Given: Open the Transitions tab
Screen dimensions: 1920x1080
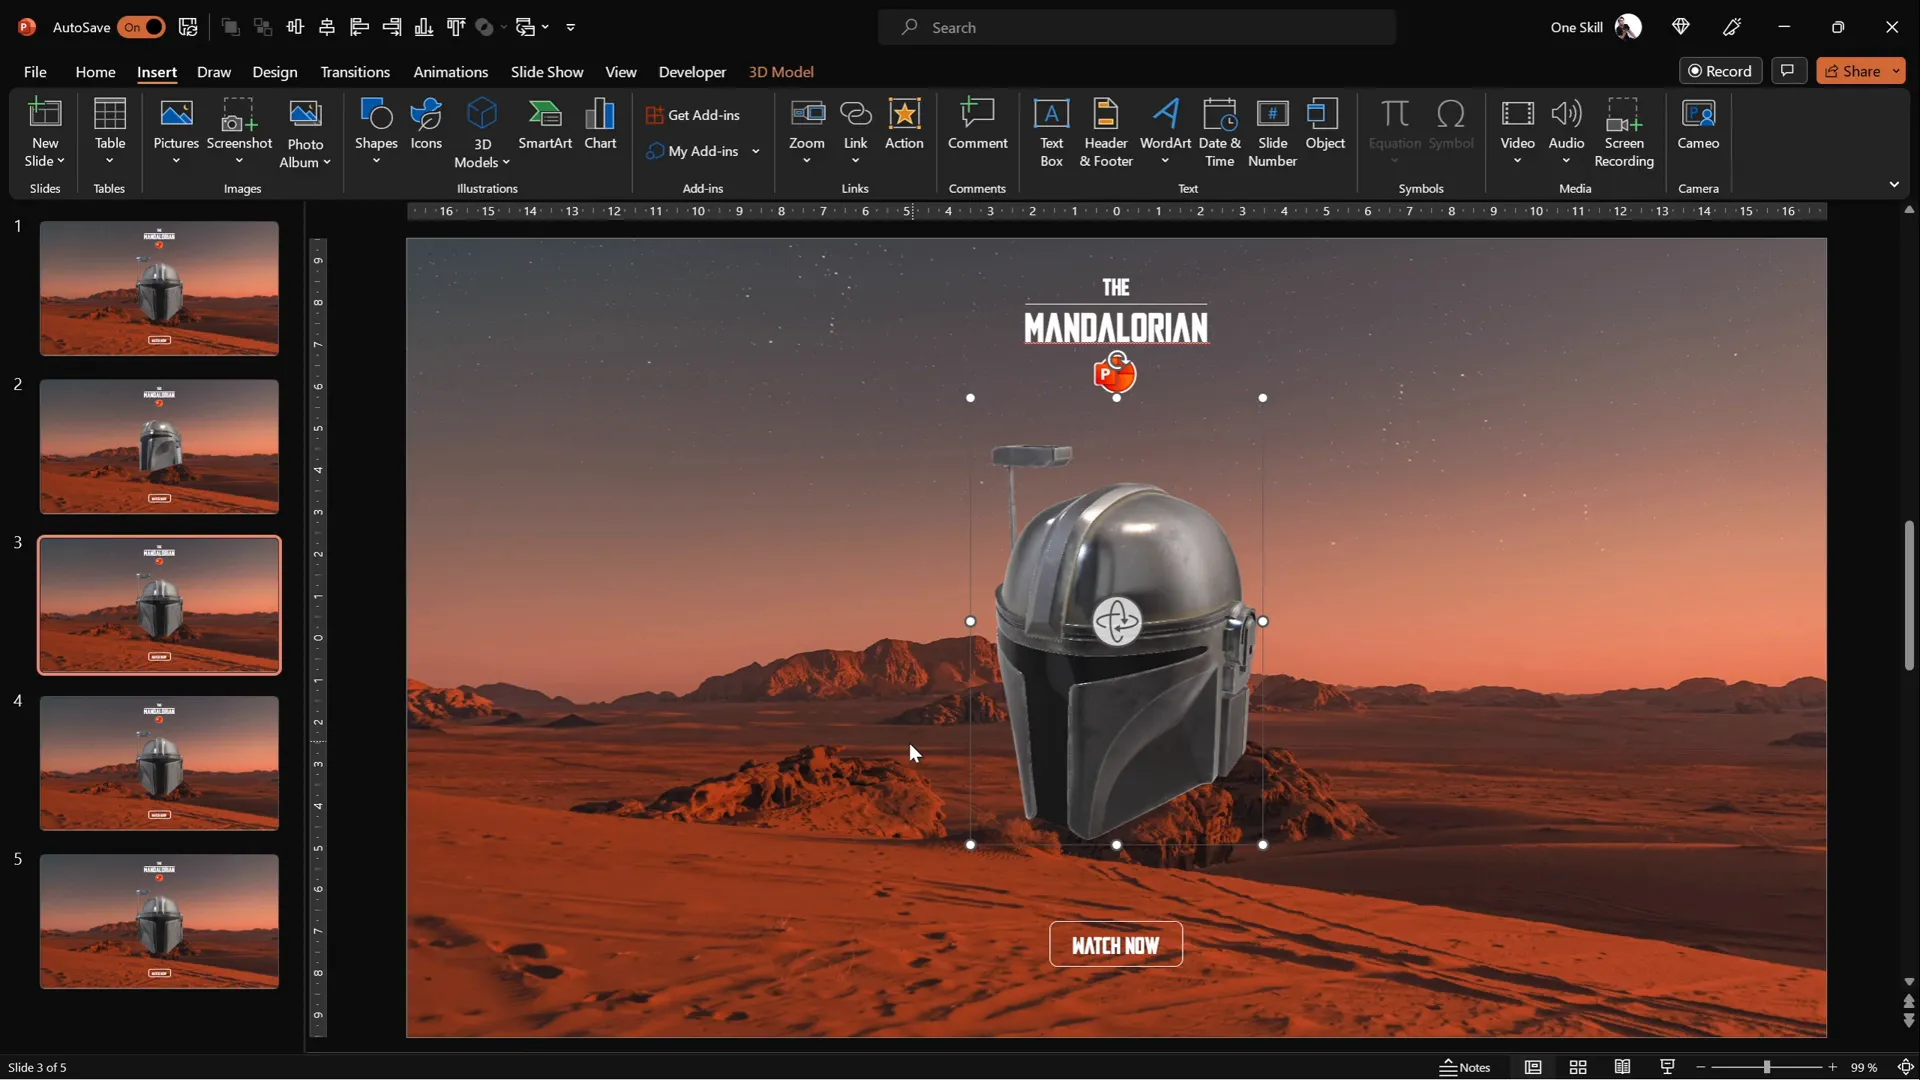Looking at the screenshot, I should point(355,72).
